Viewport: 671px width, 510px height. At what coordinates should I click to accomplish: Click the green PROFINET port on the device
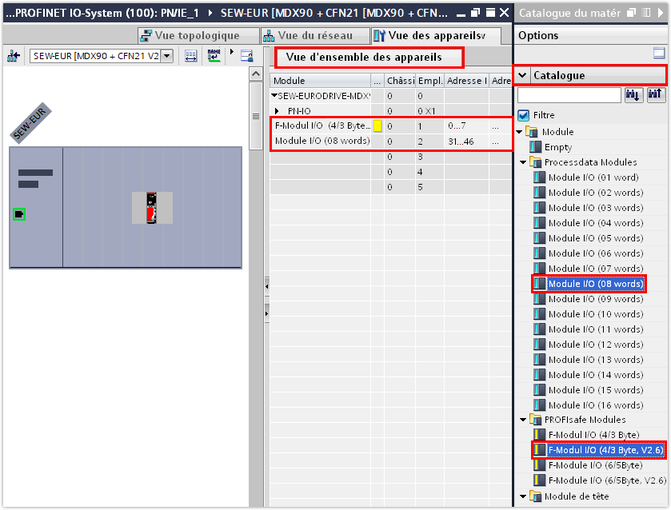[20, 214]
